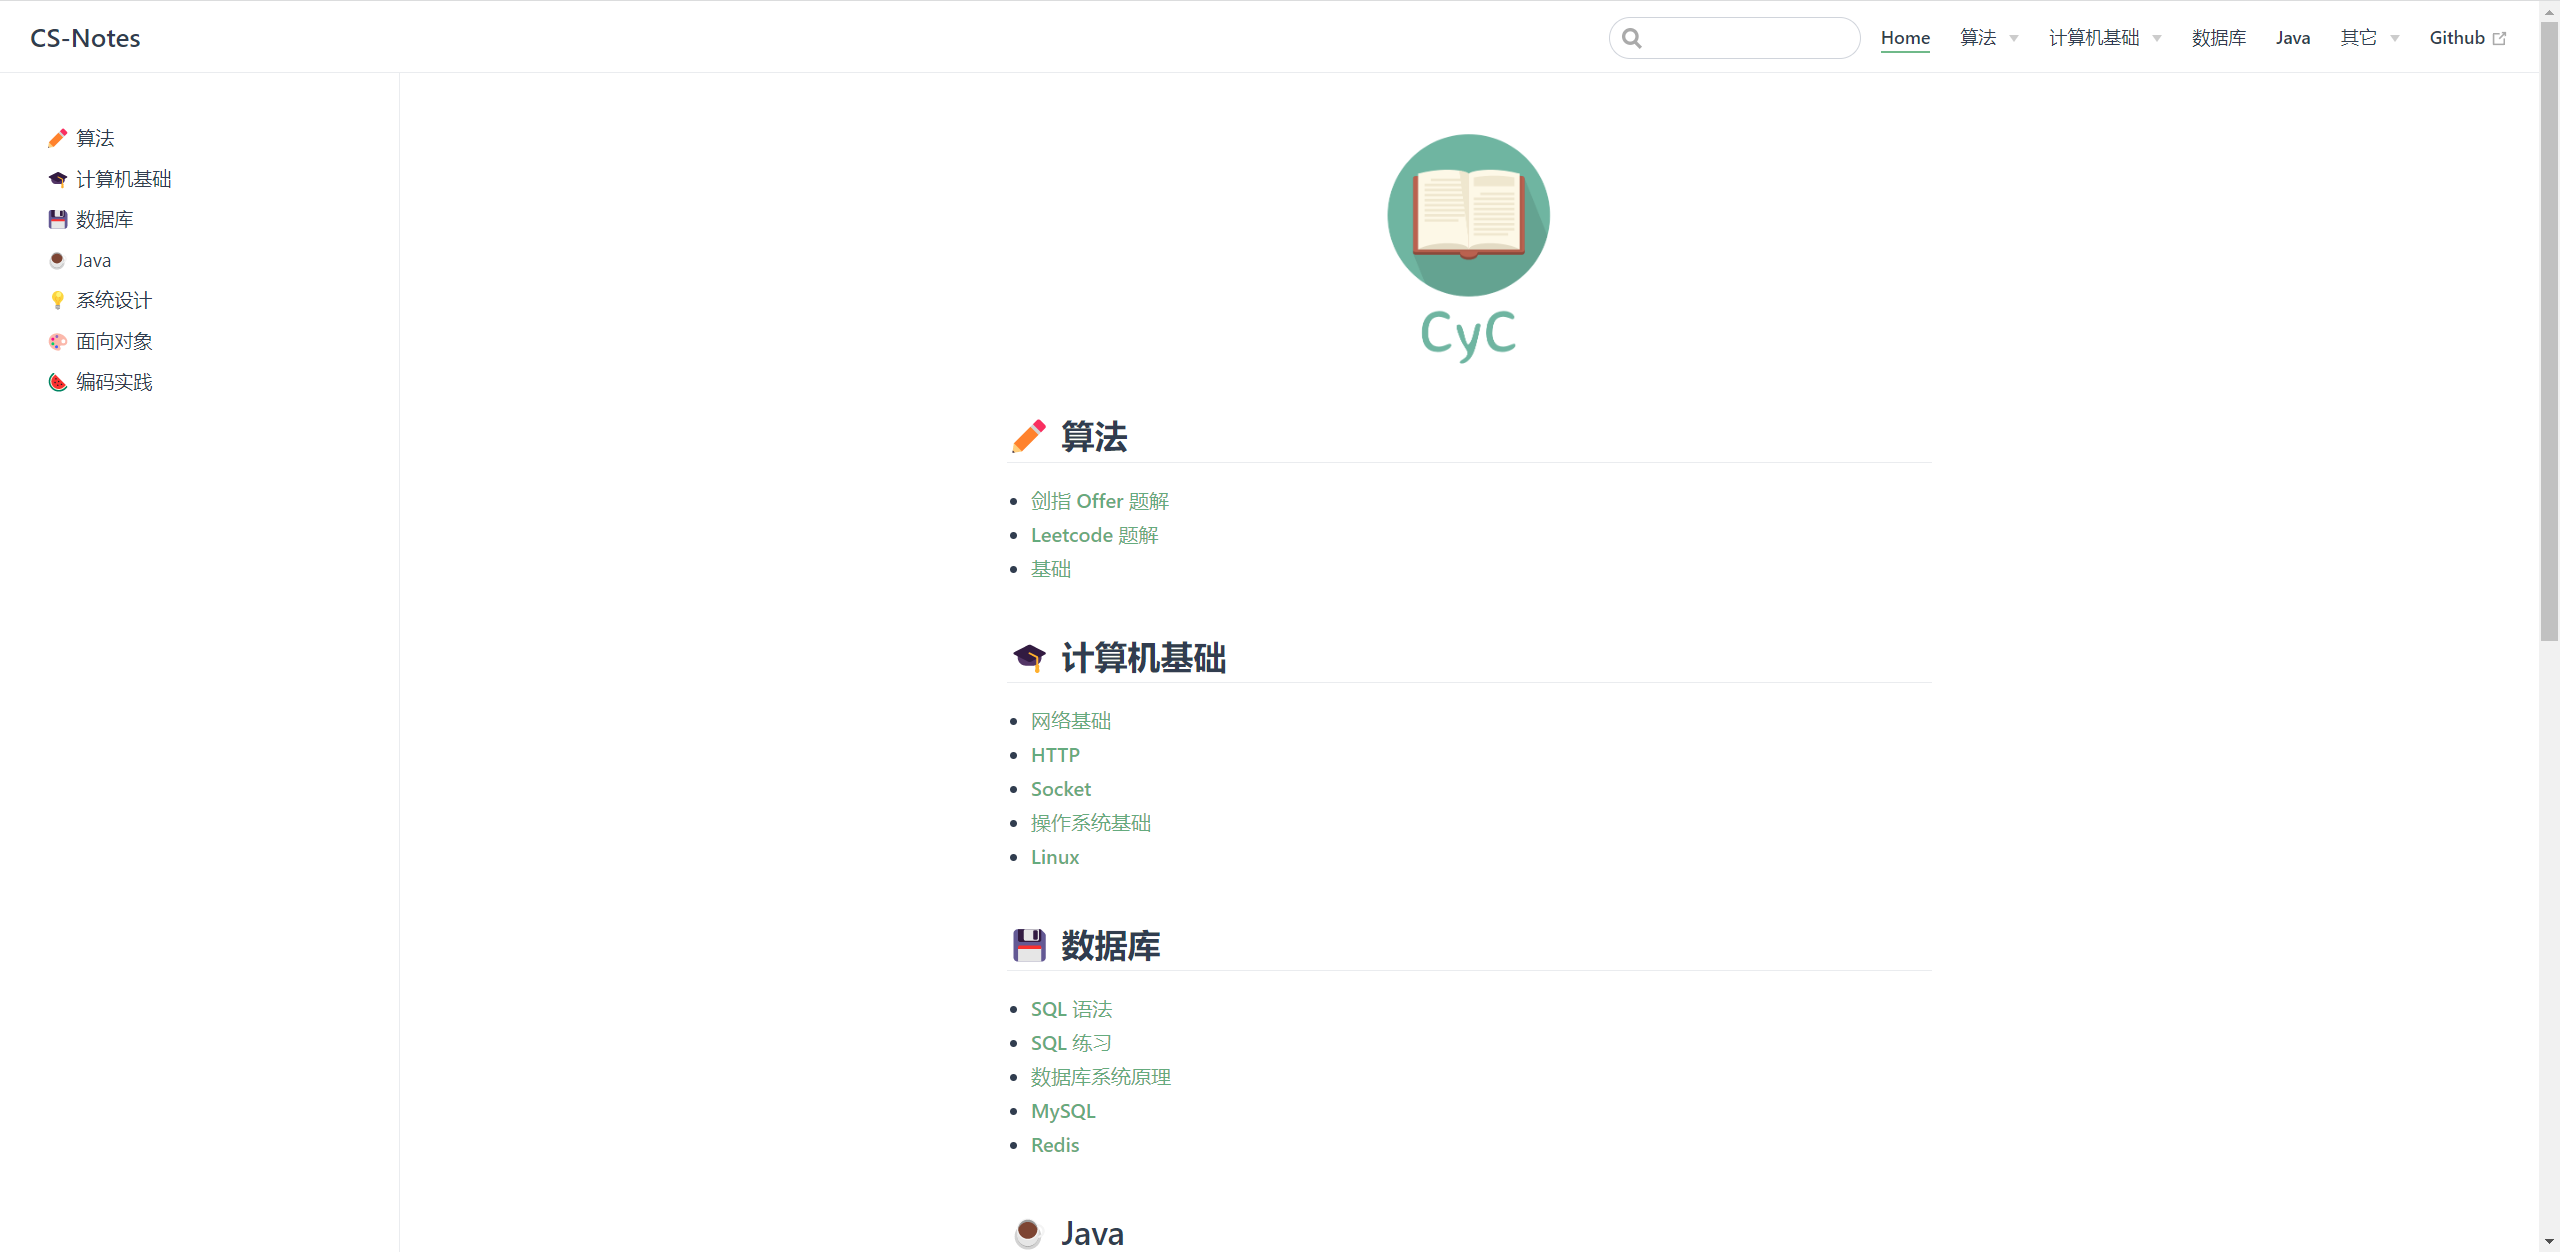Click the light bulb icon beside sidebar 系统设计
This screenshot has height=1252, width=2560.
[x=58, y=300]
